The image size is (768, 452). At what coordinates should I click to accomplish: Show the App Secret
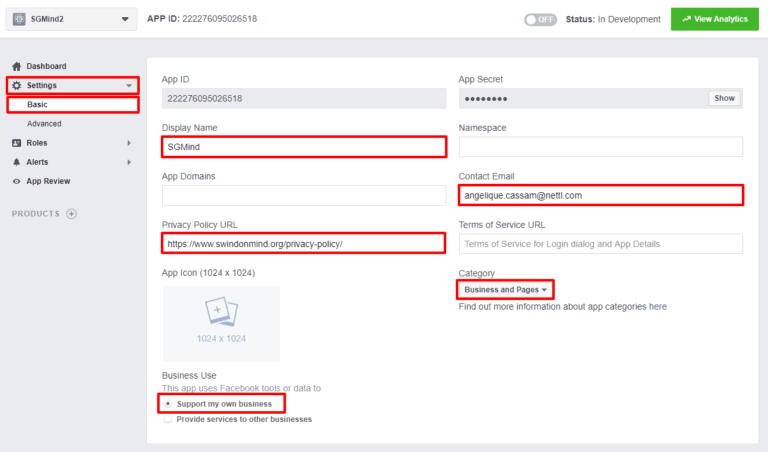[x=724, y=98]
